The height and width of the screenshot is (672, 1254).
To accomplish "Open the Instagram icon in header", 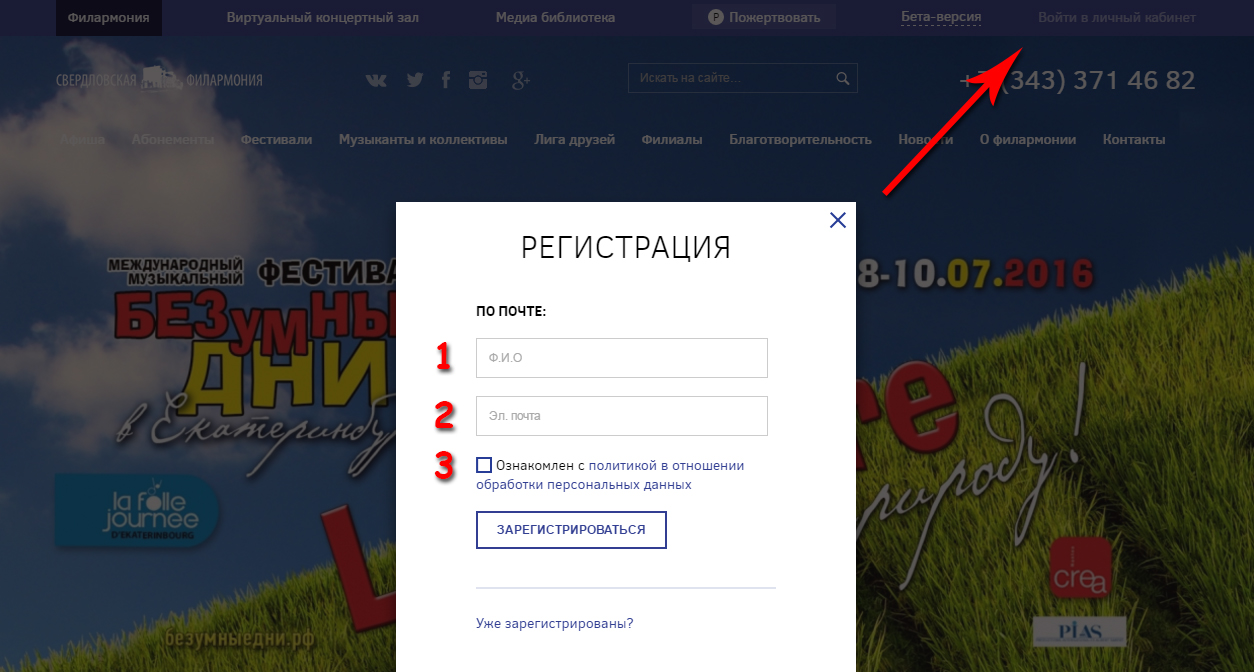I will pyautogui.click(x=478, y=80).
